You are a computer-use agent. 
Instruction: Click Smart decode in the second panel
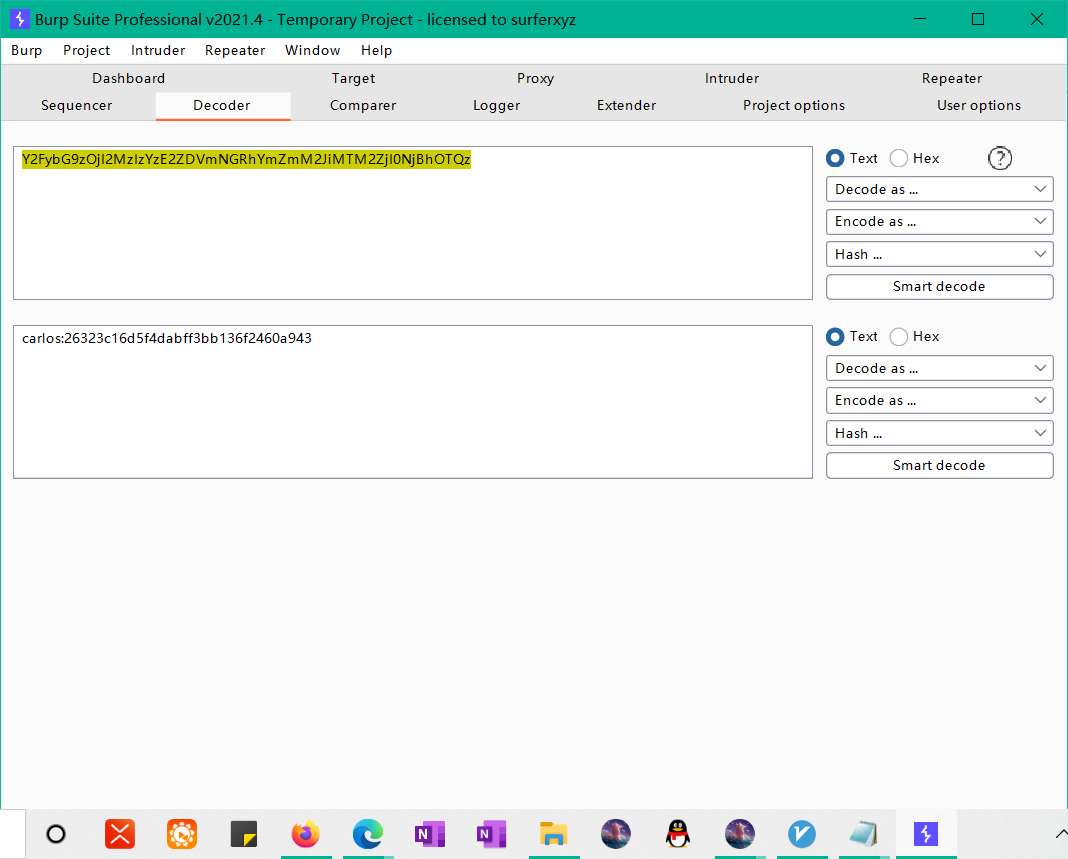[939, 466]
